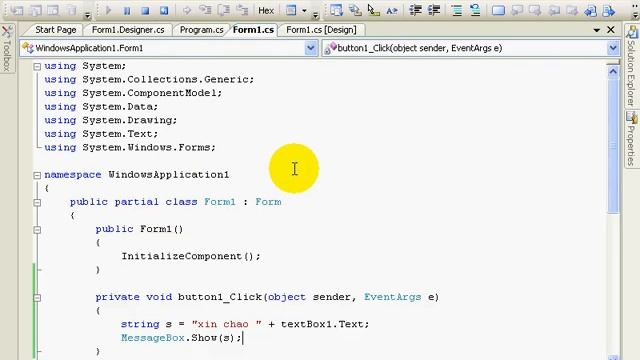Viewport: 640px width, 360px height.
Task: Open the first toolbar's options overflow arrow
Action: (x=87, y=16)
